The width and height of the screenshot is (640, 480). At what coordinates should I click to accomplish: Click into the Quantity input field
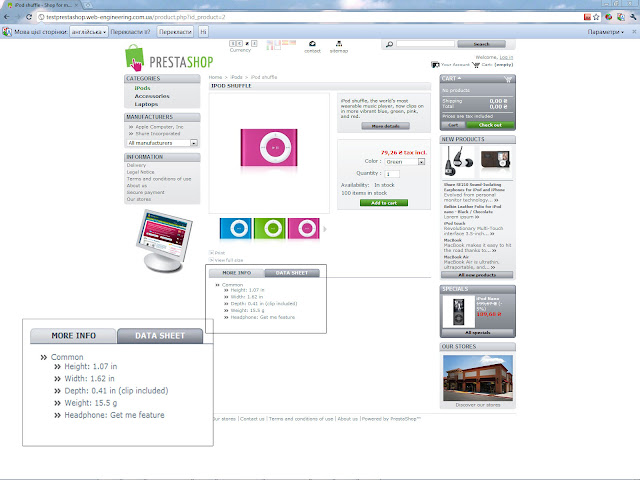(392, 174)
